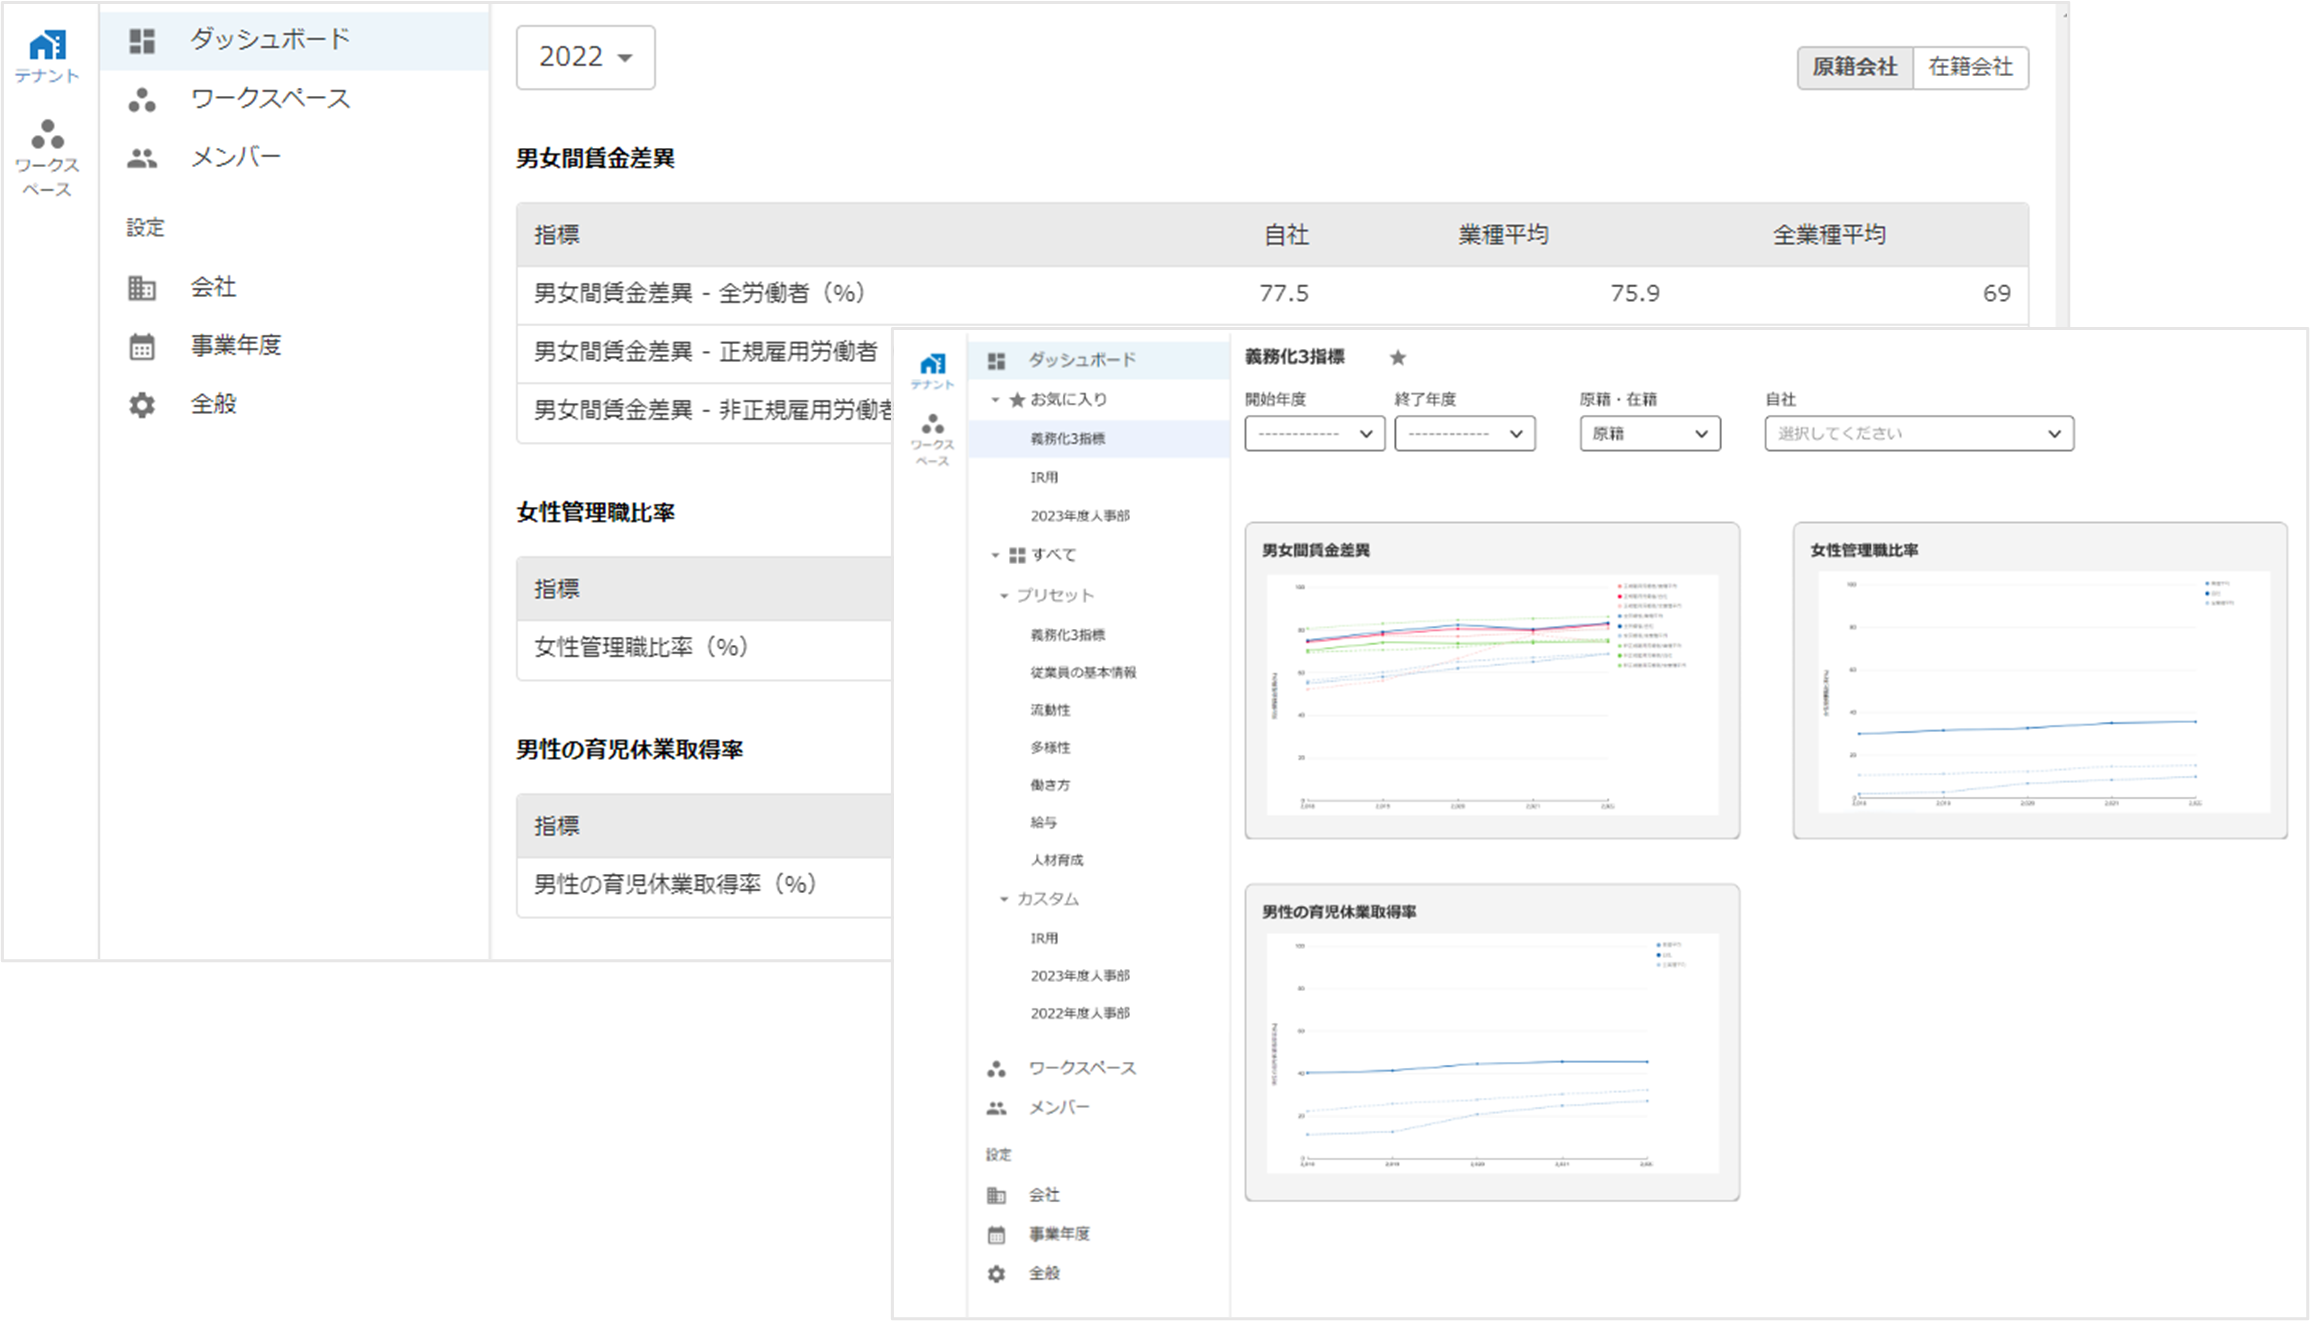Image resolution: width=2310 pixels, height=1321 pixels.
Task: Click the 会社 building icon in back sidebar
Action: tap(142, 288)
